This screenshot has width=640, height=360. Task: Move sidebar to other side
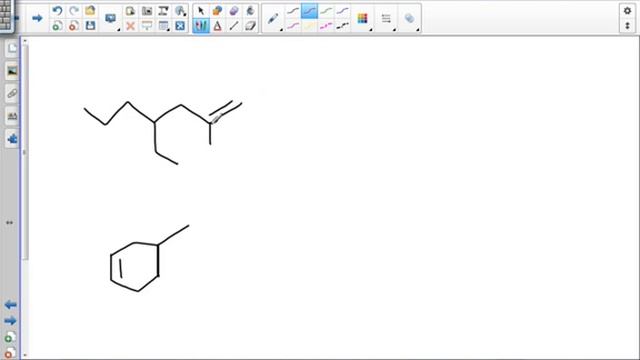(9, 222)
